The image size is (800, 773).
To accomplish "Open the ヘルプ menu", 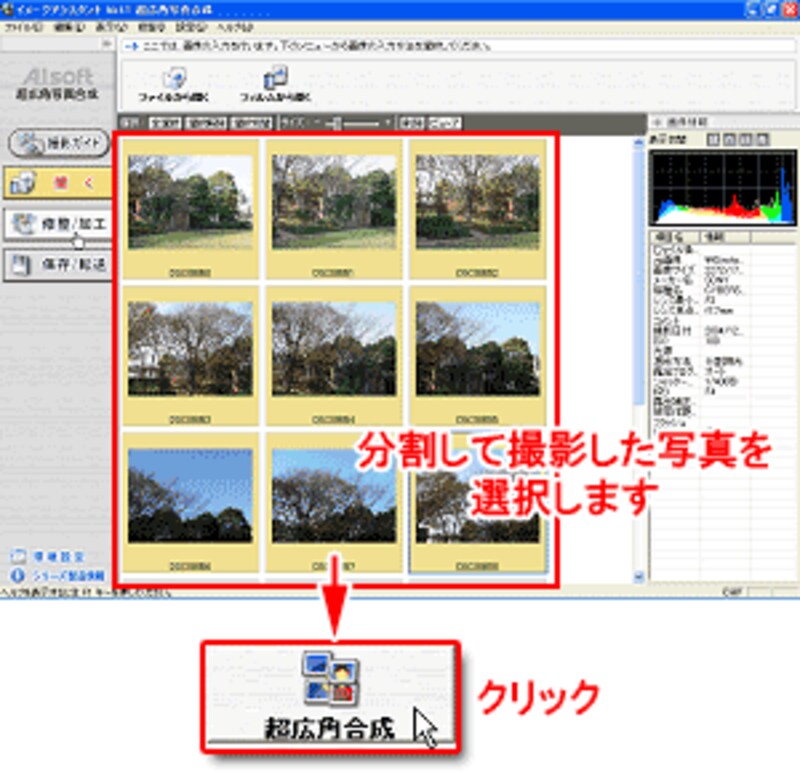I will [x=233, y=28].
